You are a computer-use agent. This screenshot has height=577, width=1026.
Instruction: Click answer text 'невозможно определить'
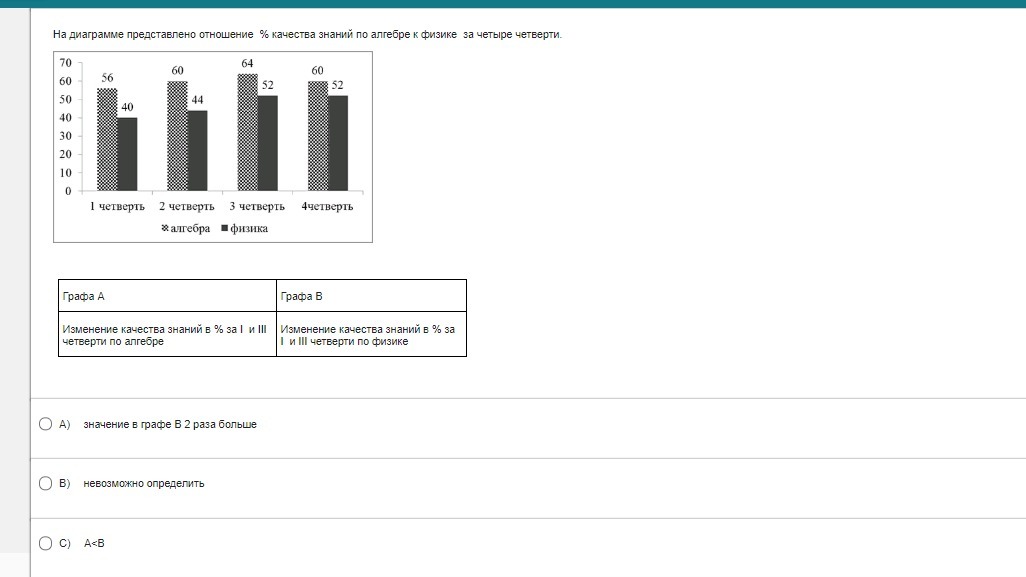tap(144, 483)
